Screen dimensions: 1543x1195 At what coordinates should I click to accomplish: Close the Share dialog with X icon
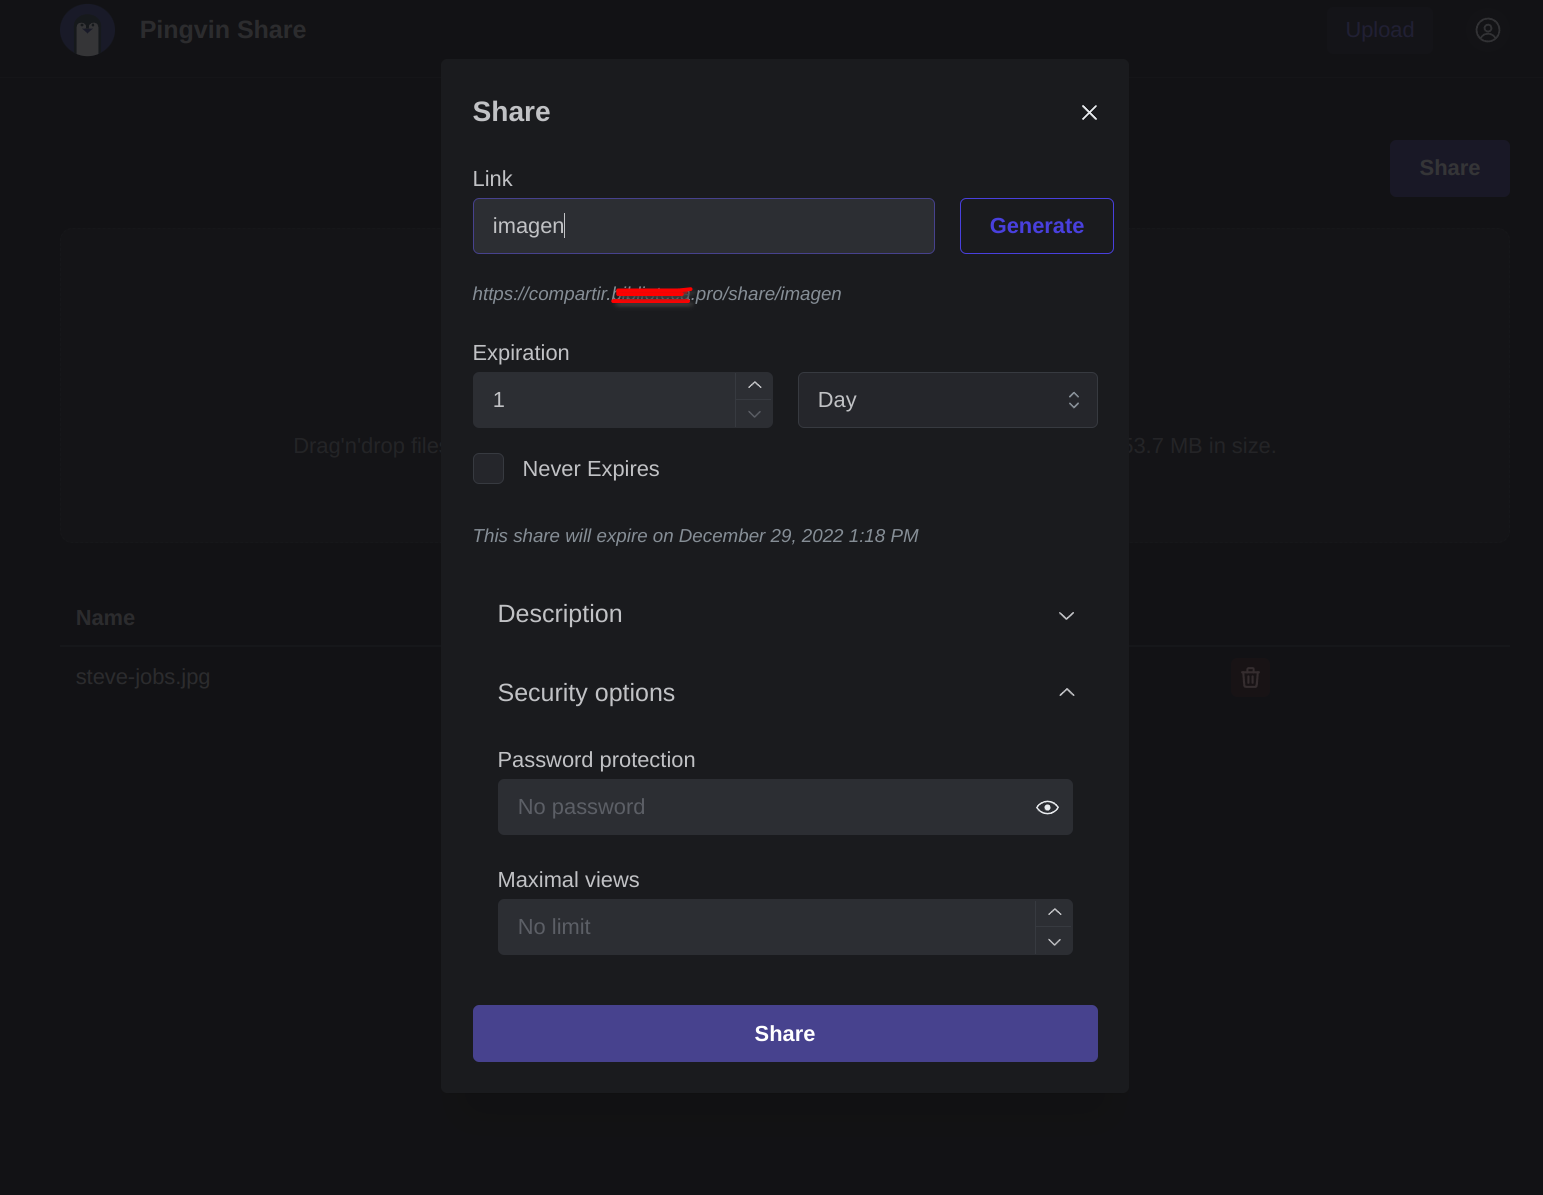(1089, 113)
